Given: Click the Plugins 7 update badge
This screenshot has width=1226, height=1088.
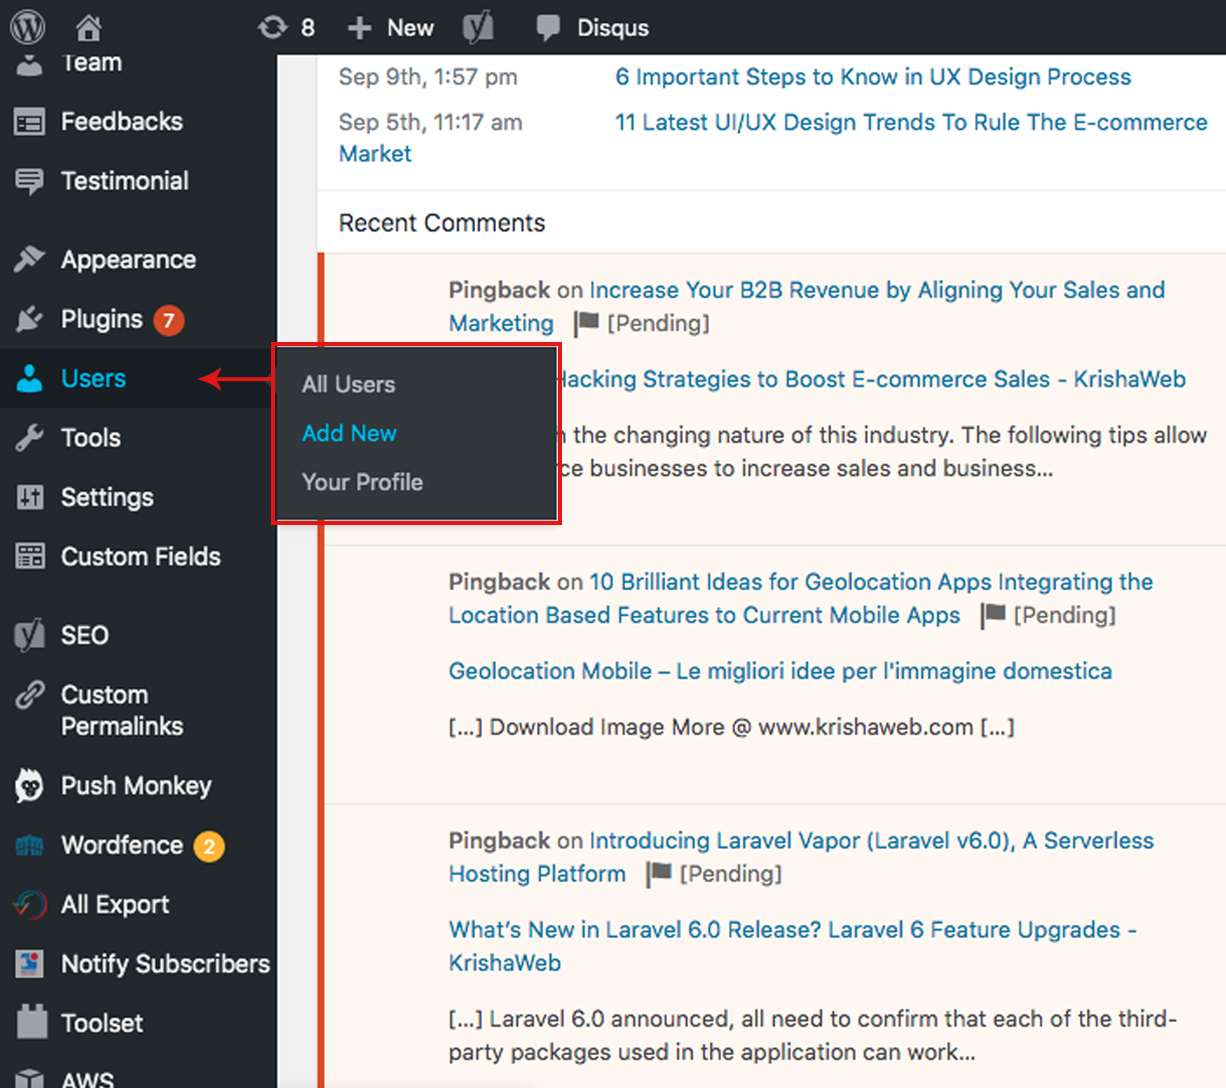Looking at the screenshot, I should coord(169,320).
